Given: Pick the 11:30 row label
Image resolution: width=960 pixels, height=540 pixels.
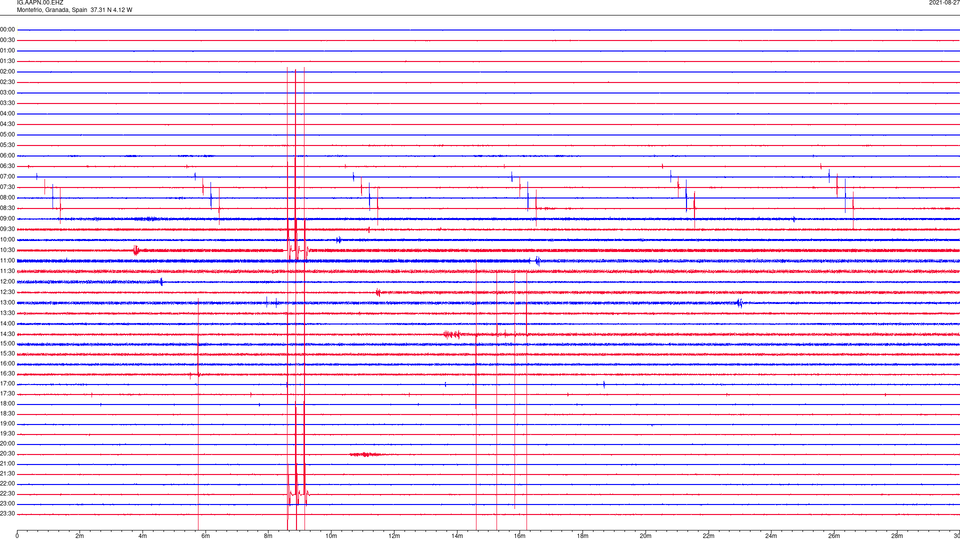Looking at the screenshot, I should 8,271.
